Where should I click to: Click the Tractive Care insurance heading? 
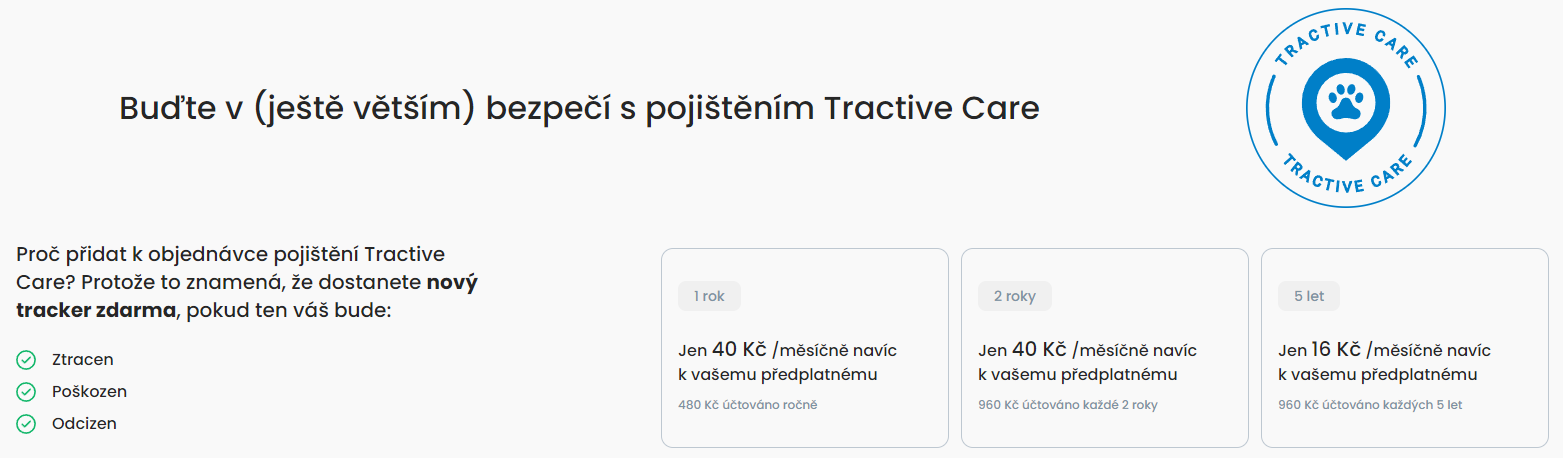(580, 108)
